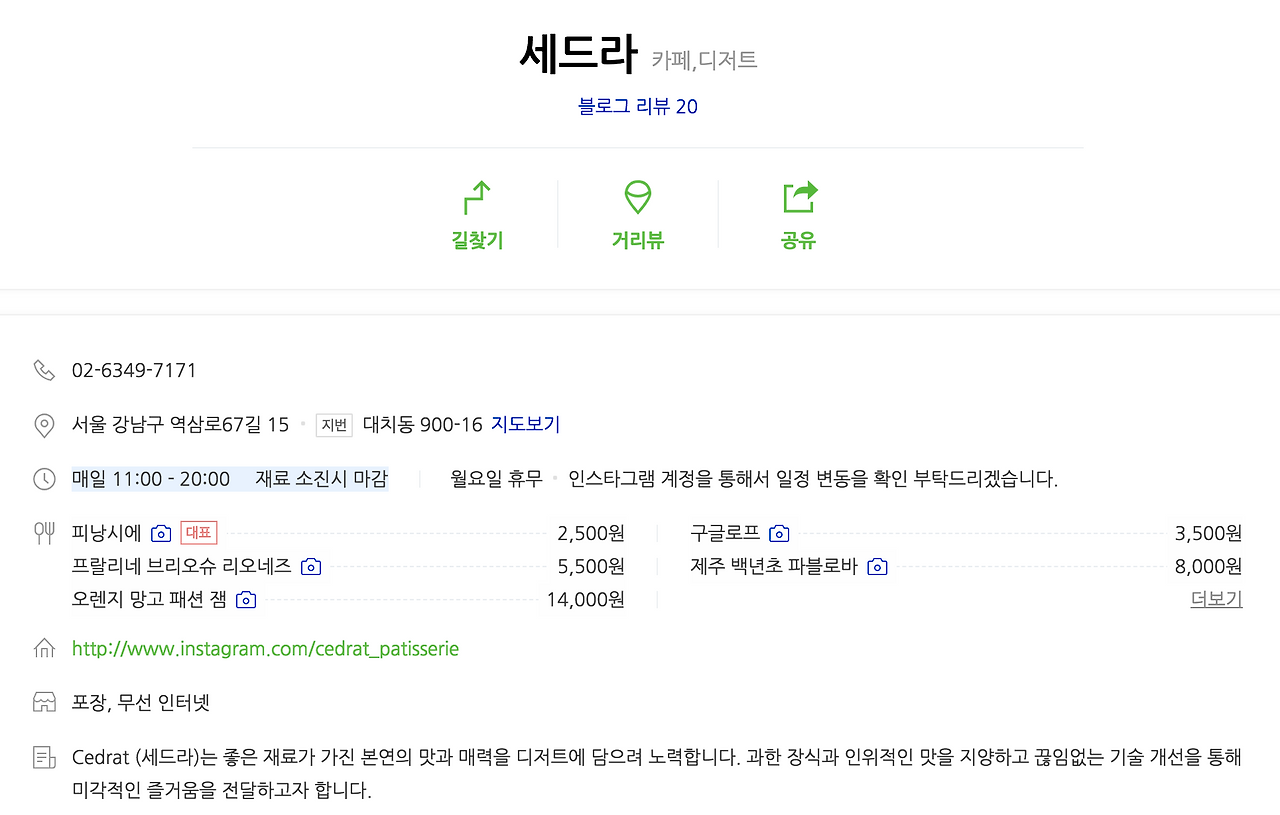Screen dimensions: 1280x815
Task: Open 제주 백년초 파블로바 camera icon
Action: [877, 566]
